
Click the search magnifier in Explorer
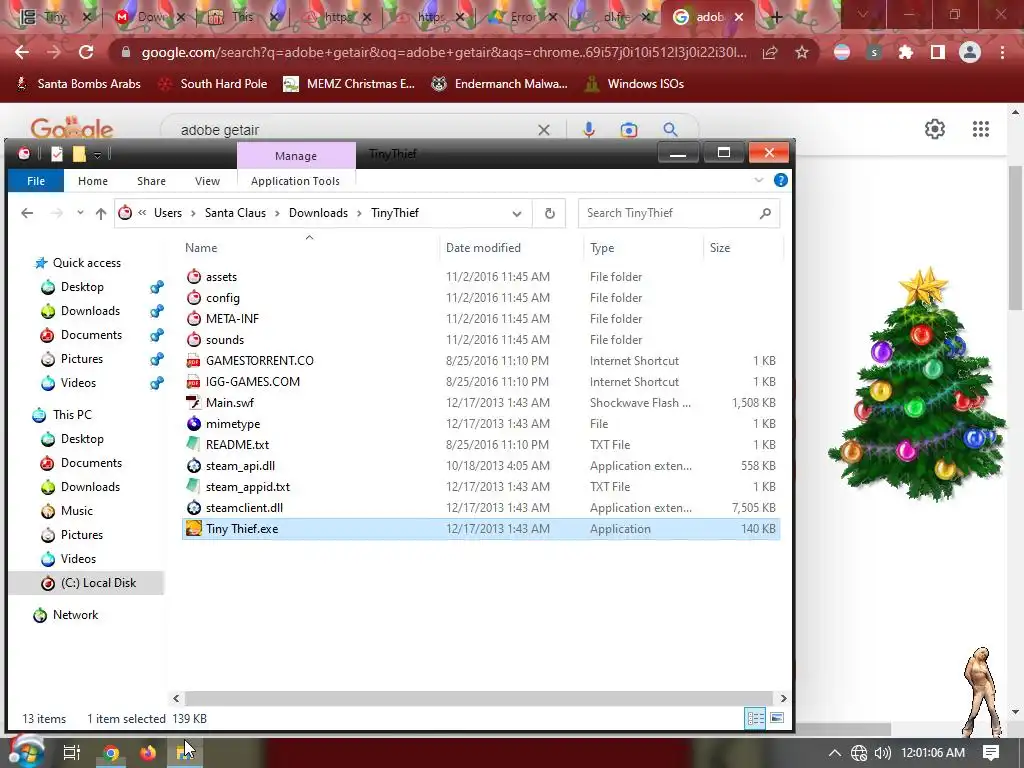765,213
